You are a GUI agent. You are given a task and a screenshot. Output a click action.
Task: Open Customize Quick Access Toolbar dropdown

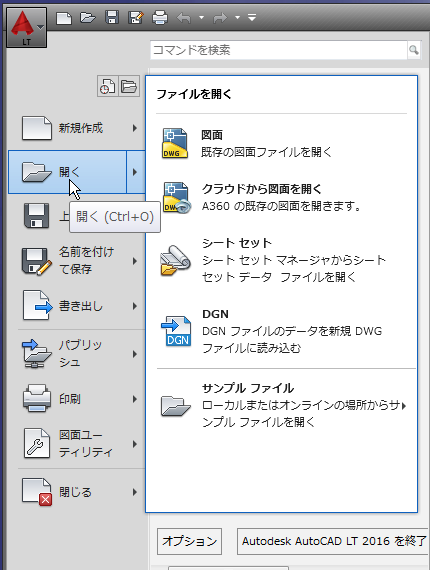point(252,17)
